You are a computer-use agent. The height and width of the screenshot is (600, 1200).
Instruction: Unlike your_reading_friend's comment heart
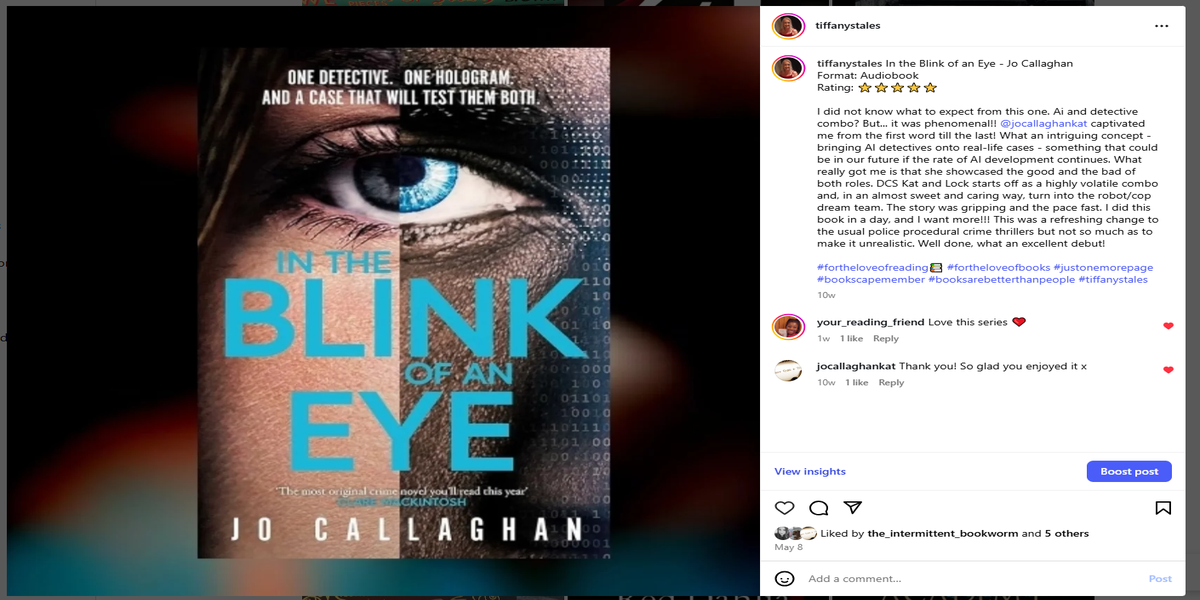tap(1168, 326)
